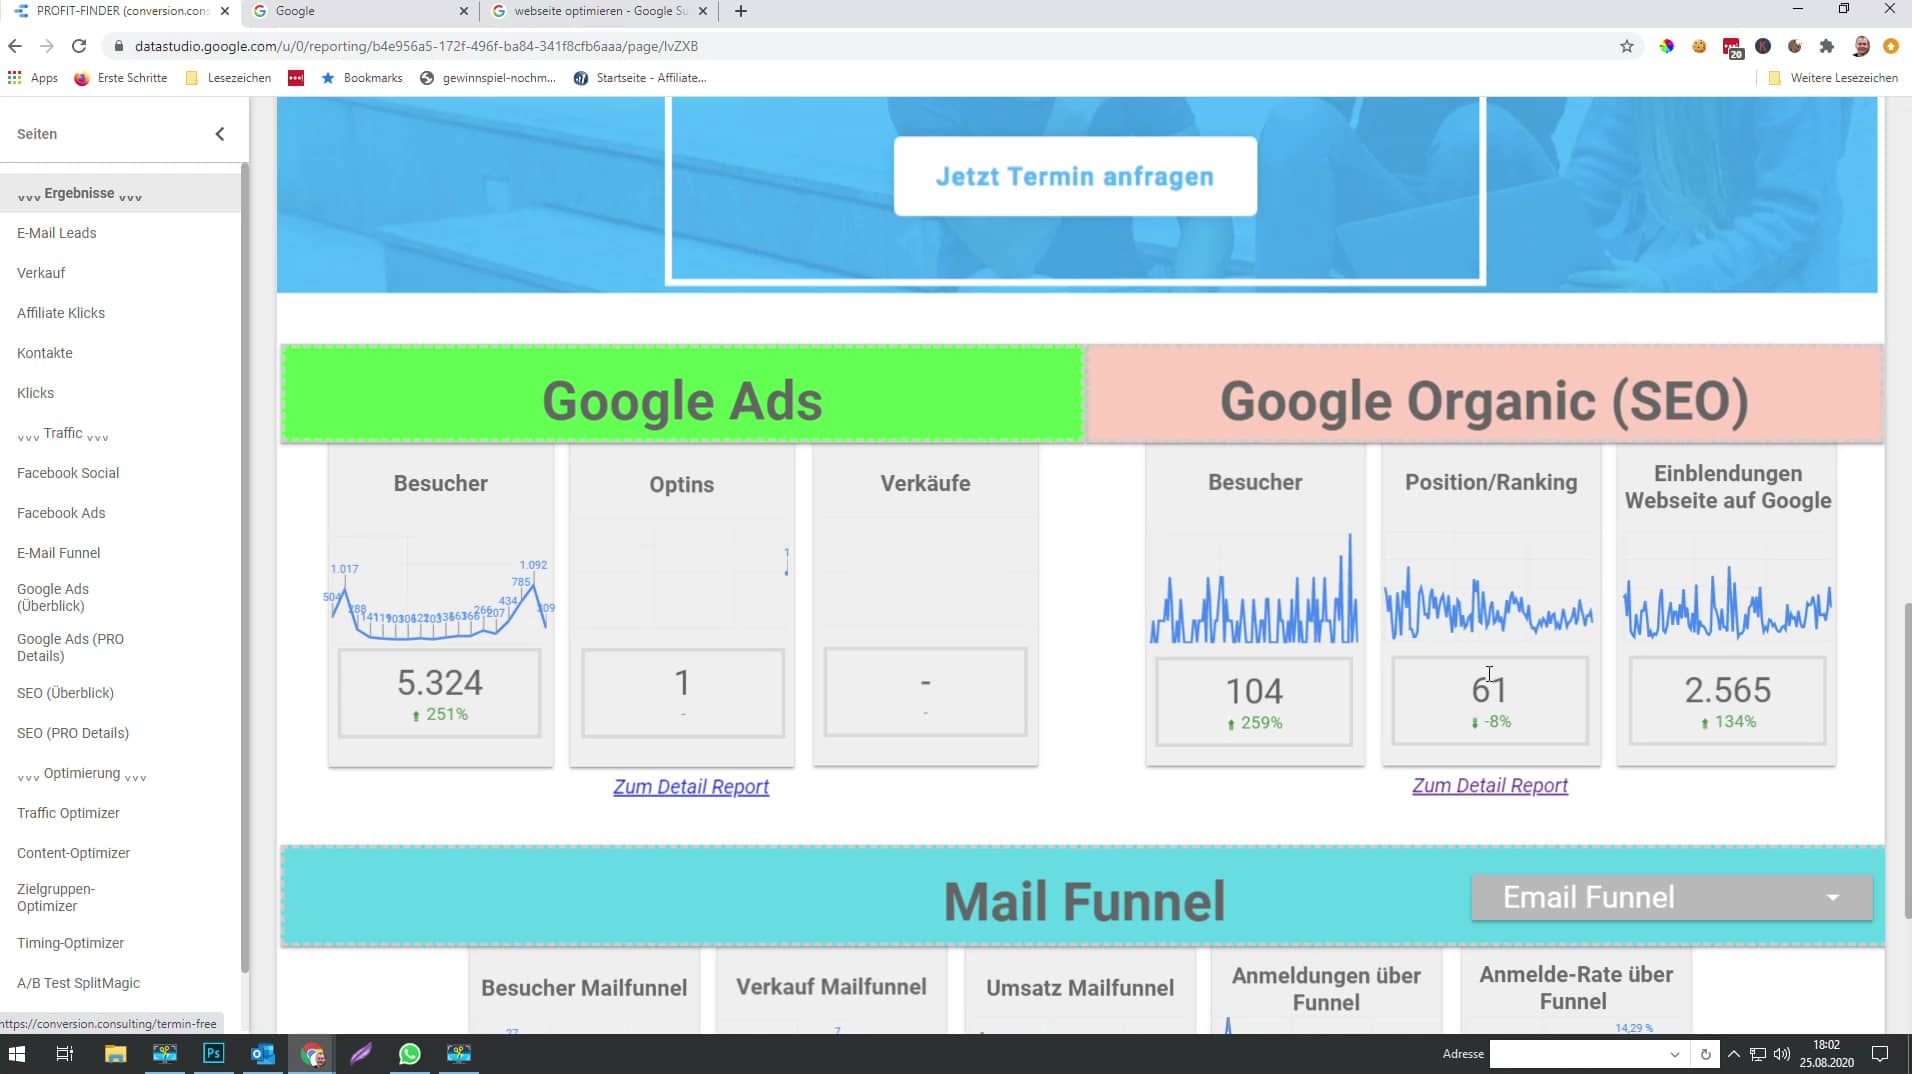Open 'Zum Detail Report' under Google Ads
Image resolution: width=1912 pixels, height=1074 pixels.
point(690,787)
